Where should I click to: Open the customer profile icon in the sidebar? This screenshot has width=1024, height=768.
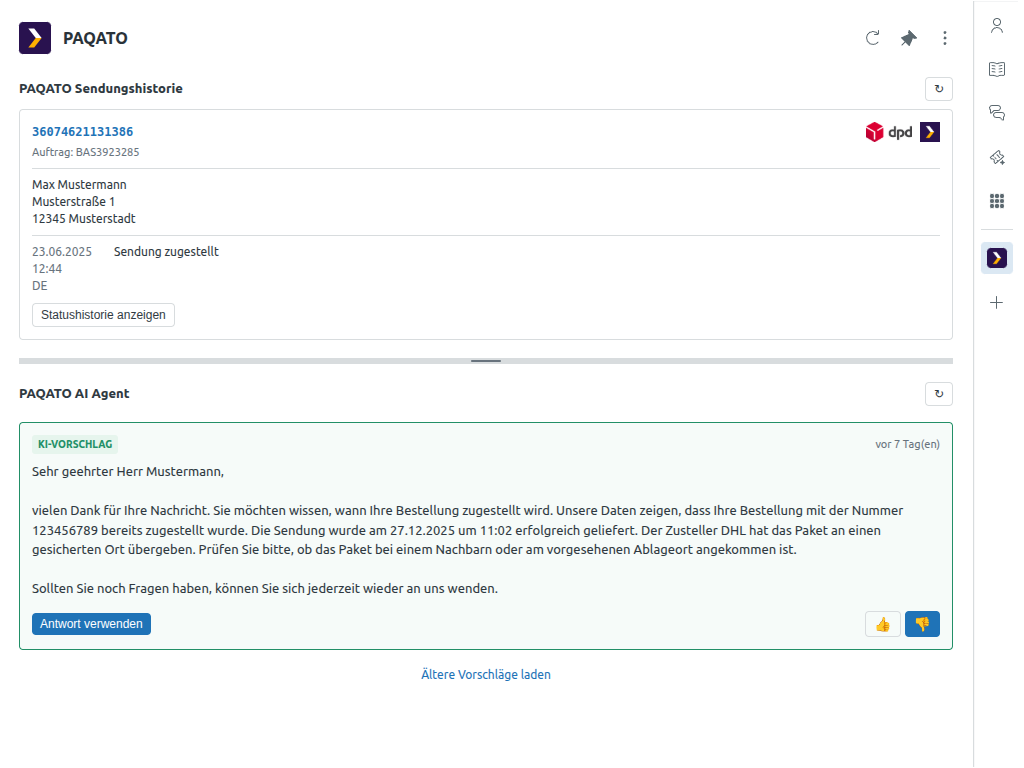click(996, 25)
